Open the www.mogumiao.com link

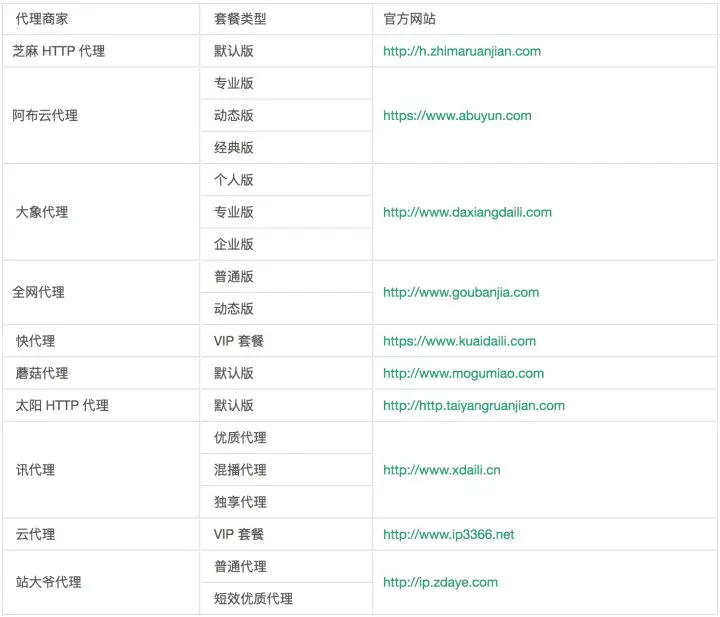464,373
